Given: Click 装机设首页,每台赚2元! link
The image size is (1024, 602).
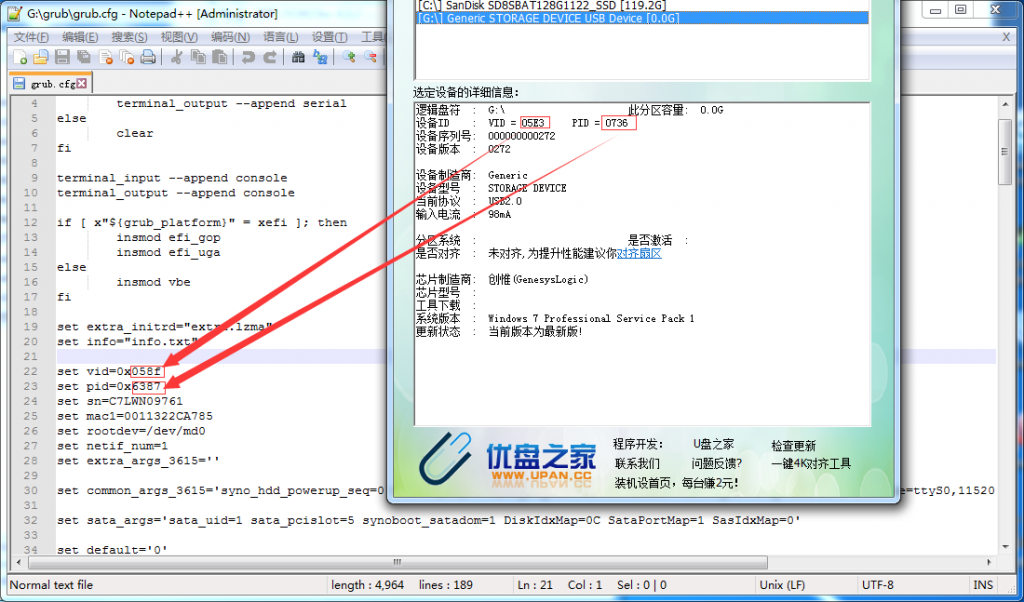Looking at the screenshot, I should (677, 483).
